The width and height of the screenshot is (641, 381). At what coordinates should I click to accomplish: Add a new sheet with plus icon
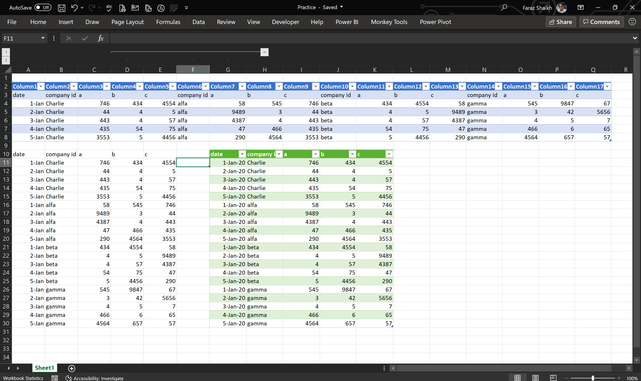point(72,368)
